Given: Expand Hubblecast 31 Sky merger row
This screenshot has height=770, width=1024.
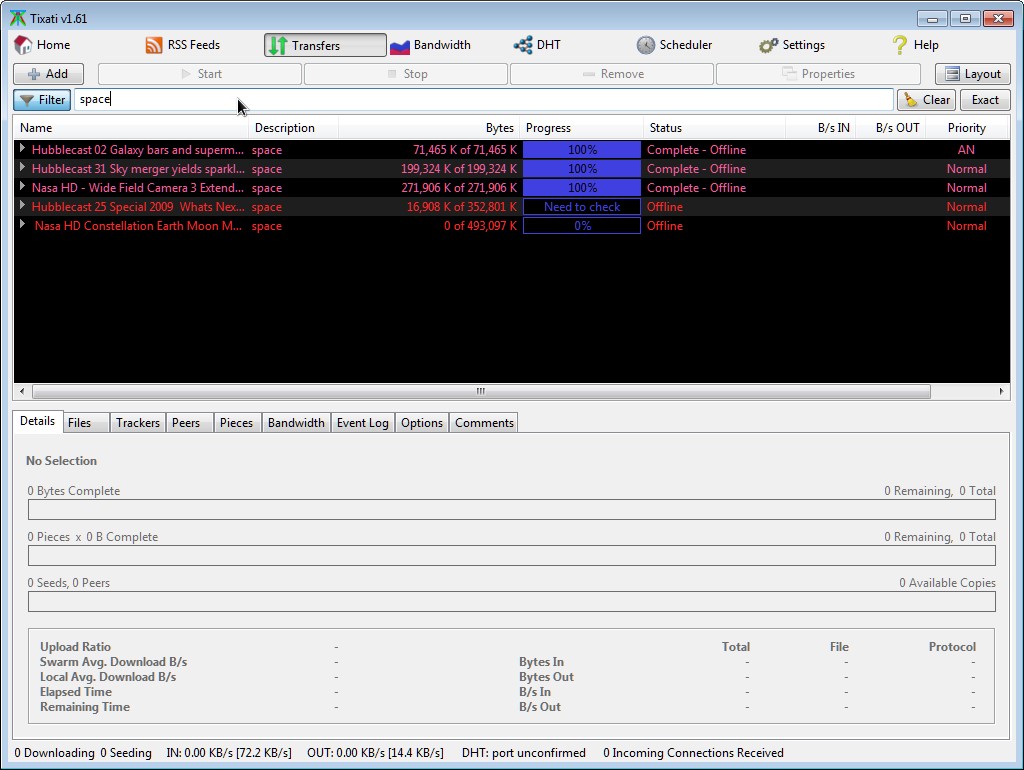Looking at the screenshot, I should (22, 167).
